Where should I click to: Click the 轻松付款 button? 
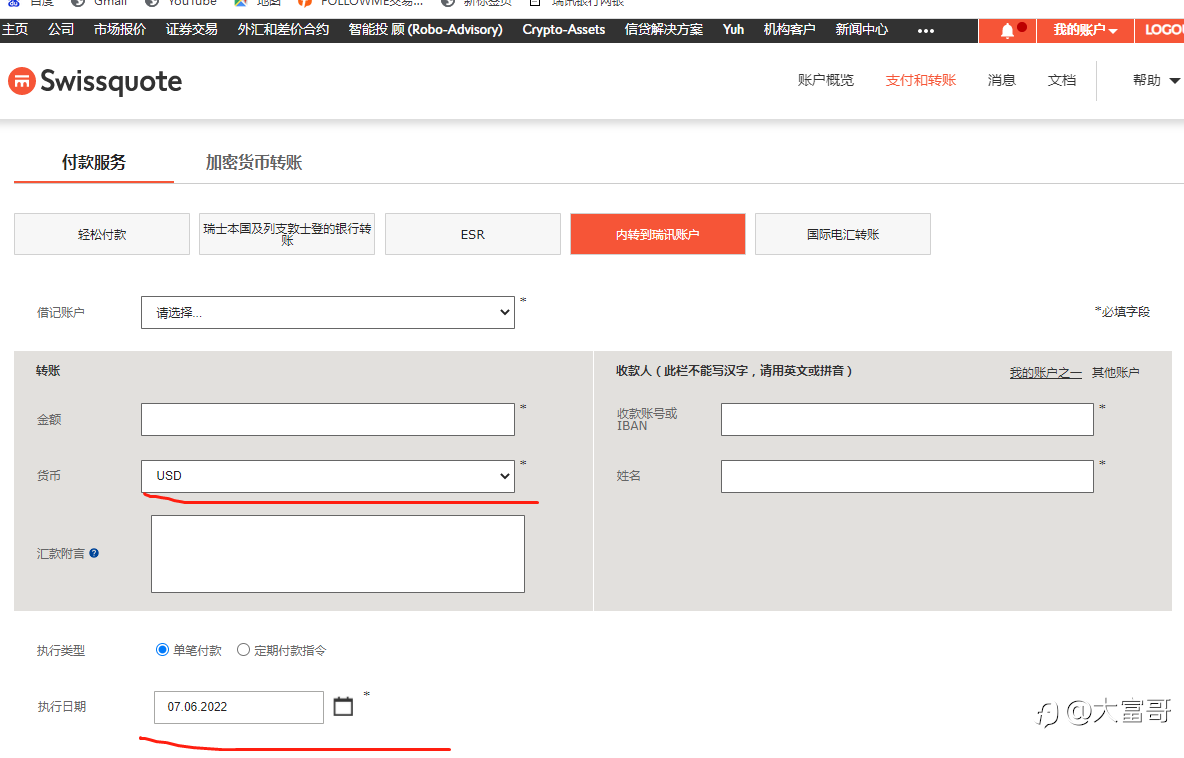point(102,234)
